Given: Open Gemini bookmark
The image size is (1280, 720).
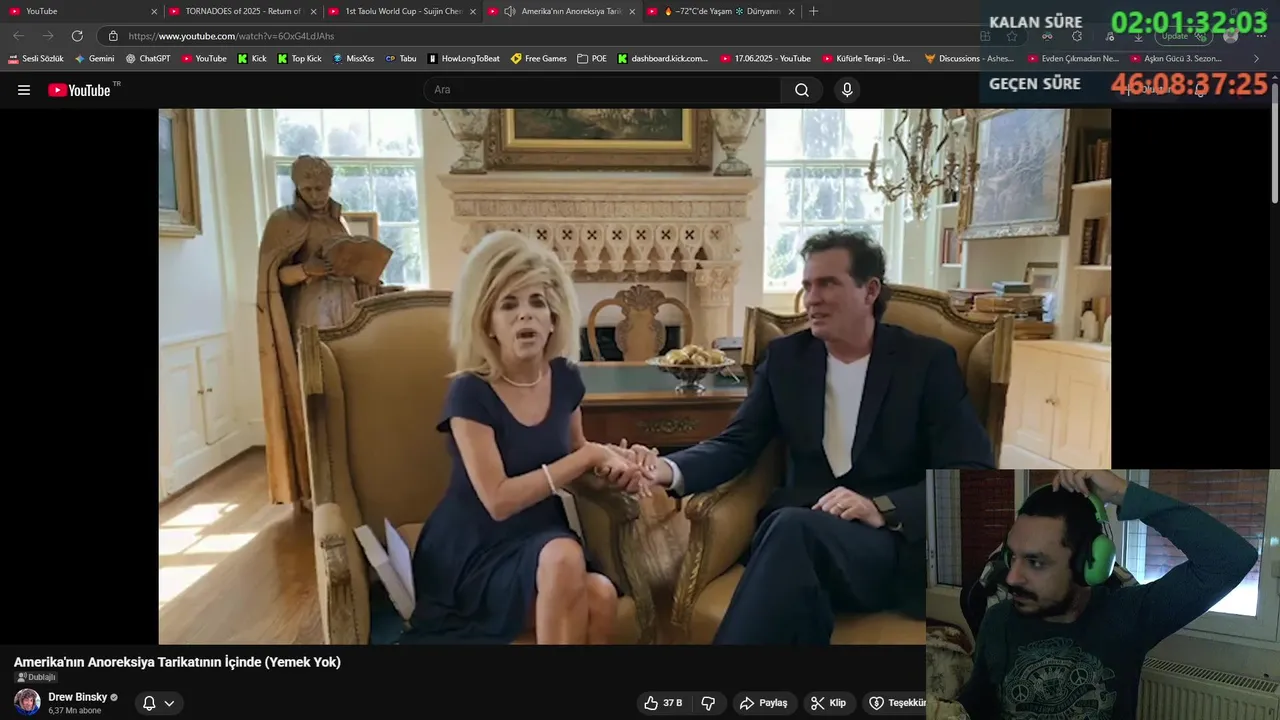Looking at the screenshot, I should pyautogui.click(x=95, y=59).
